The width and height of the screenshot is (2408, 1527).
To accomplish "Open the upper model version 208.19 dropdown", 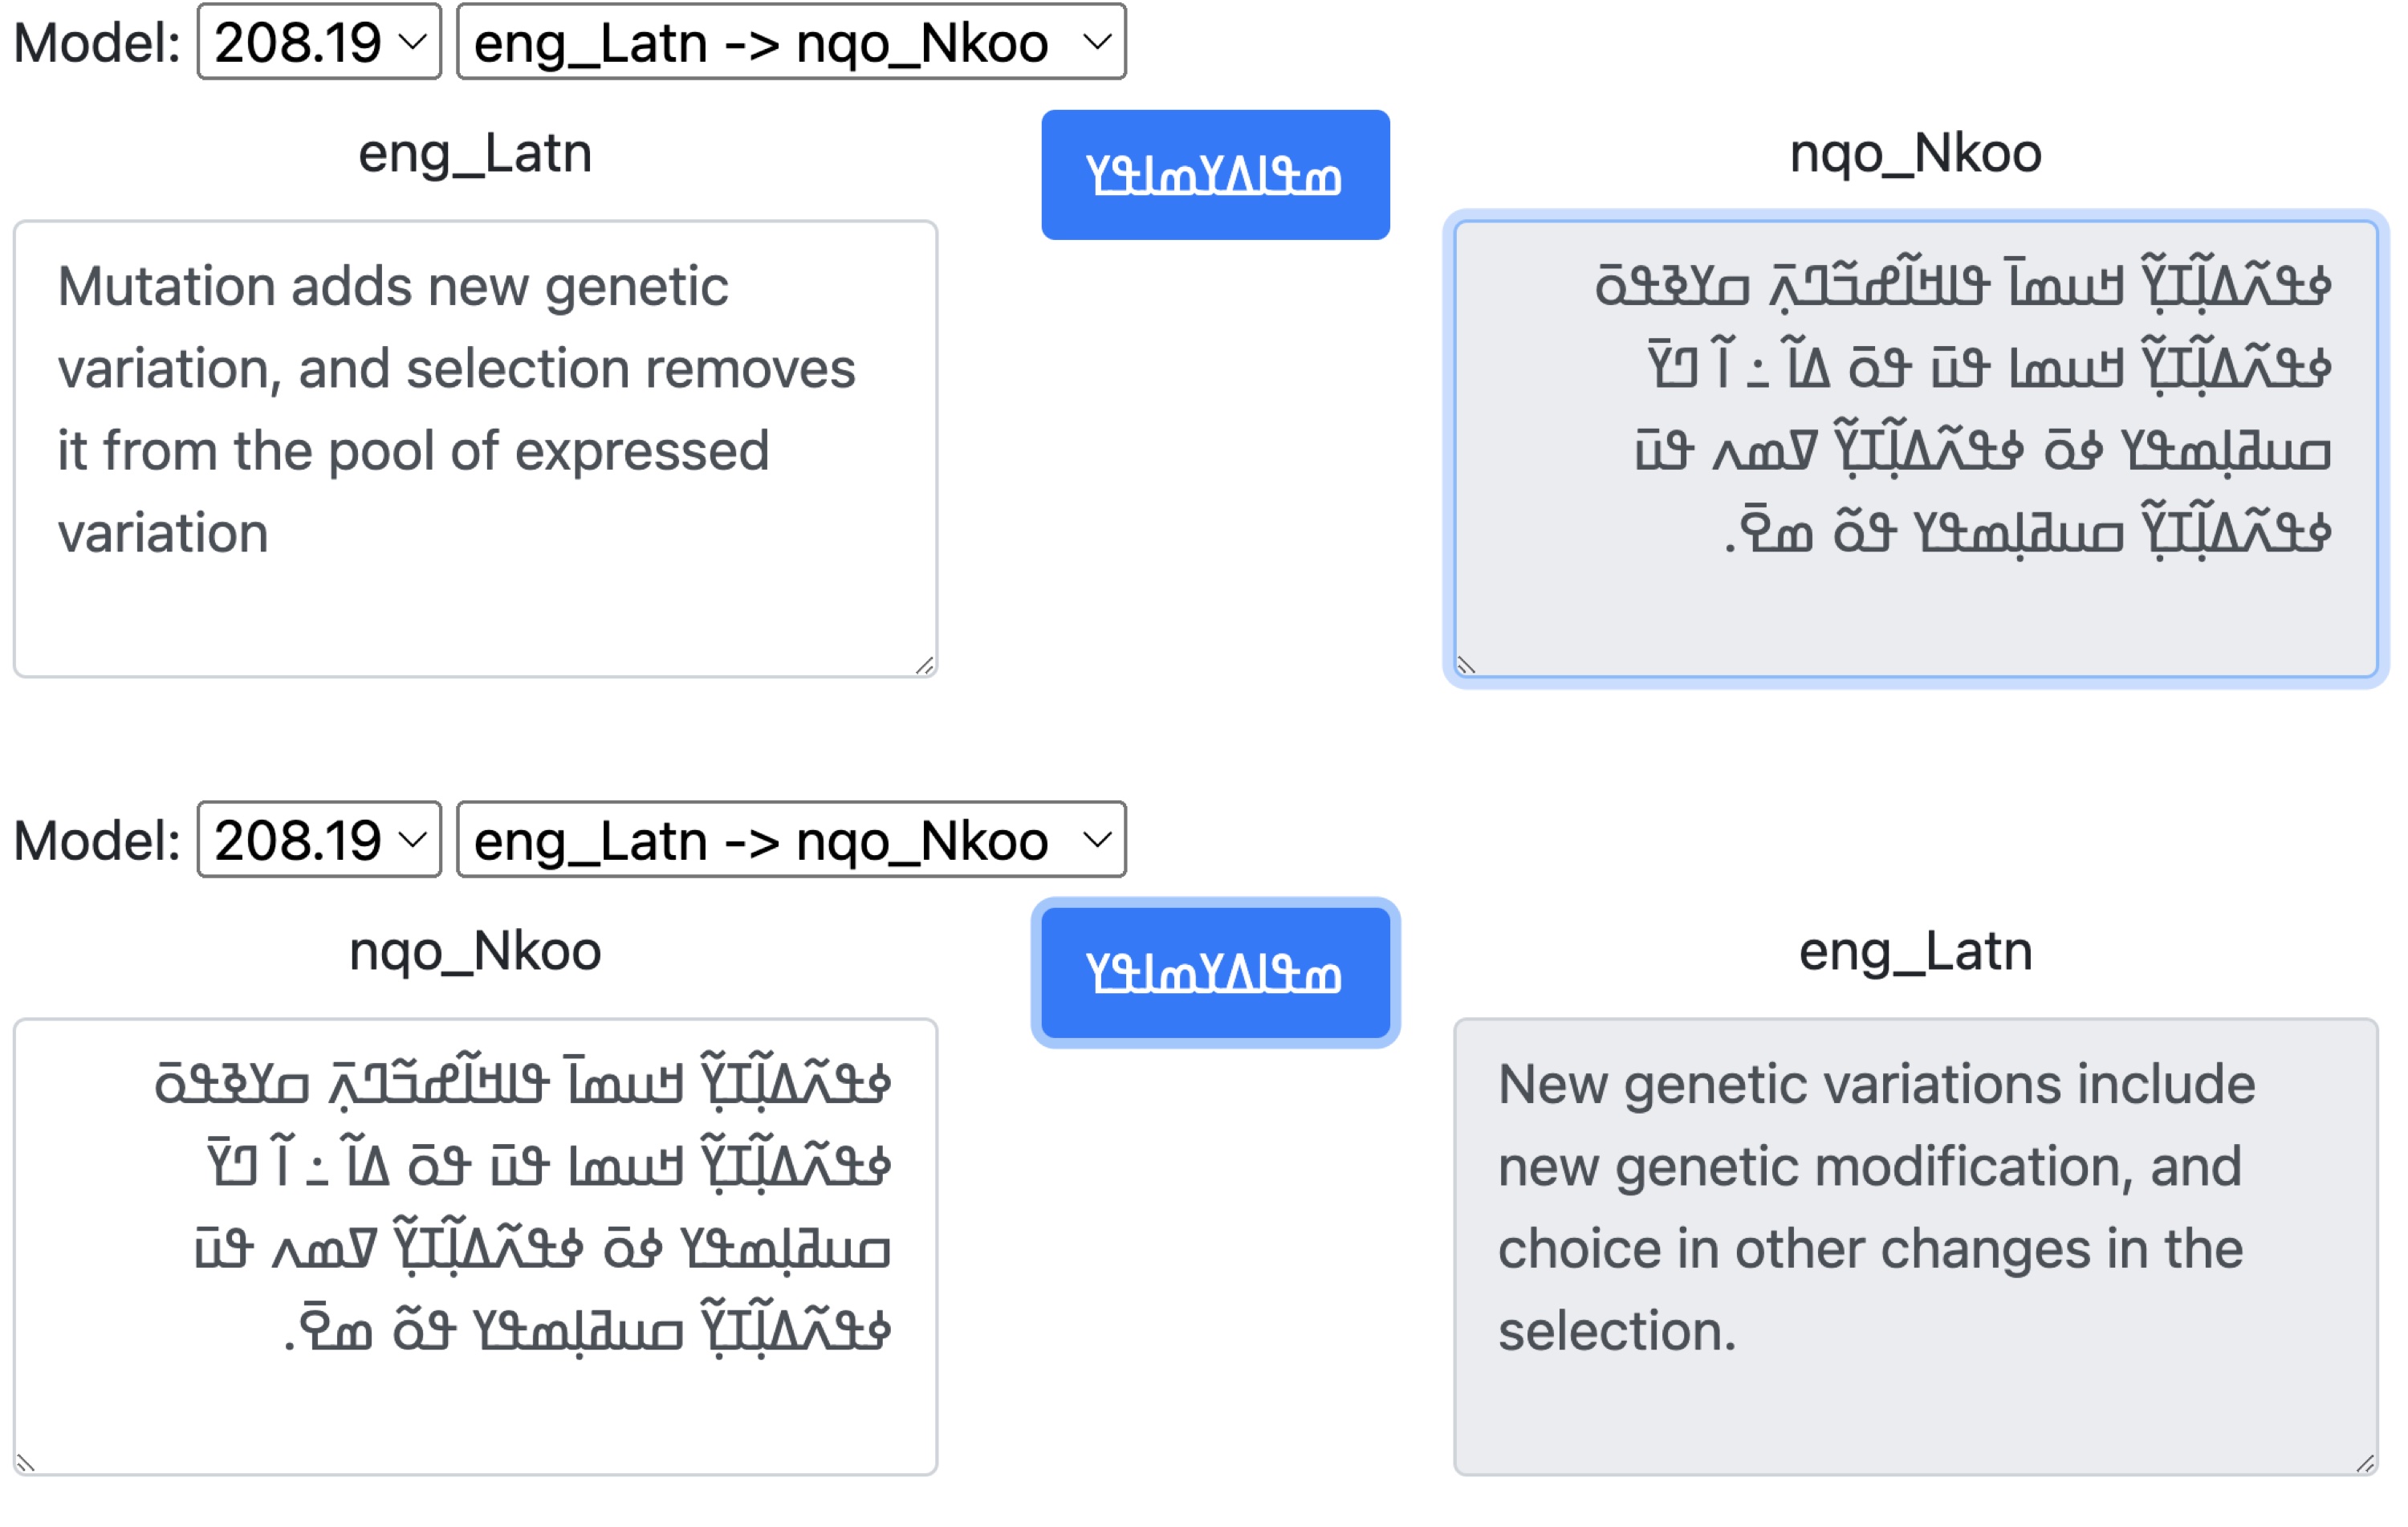I will [319, 42].
